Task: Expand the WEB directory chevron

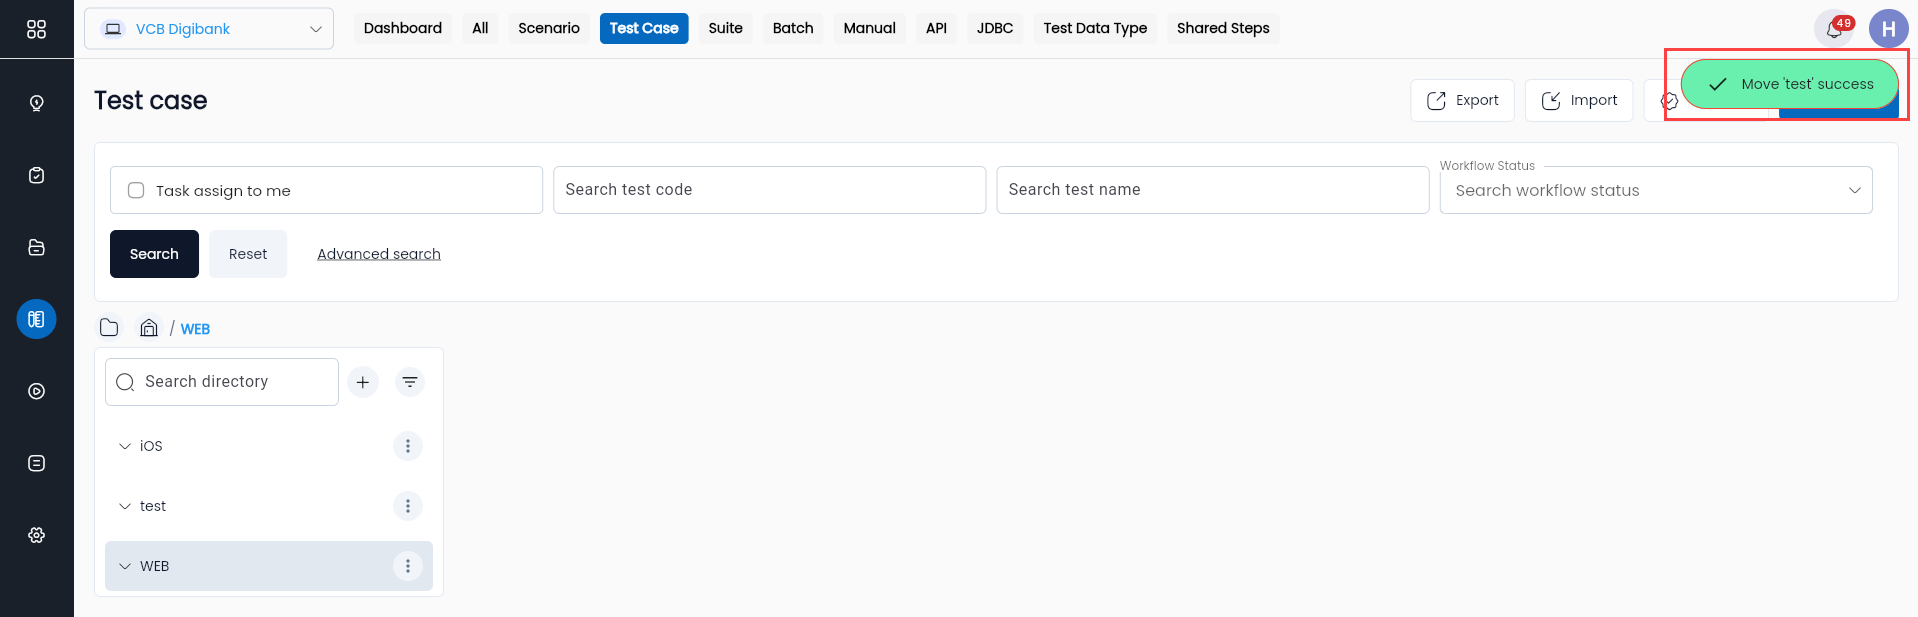Action: click(x=125, y=566)
